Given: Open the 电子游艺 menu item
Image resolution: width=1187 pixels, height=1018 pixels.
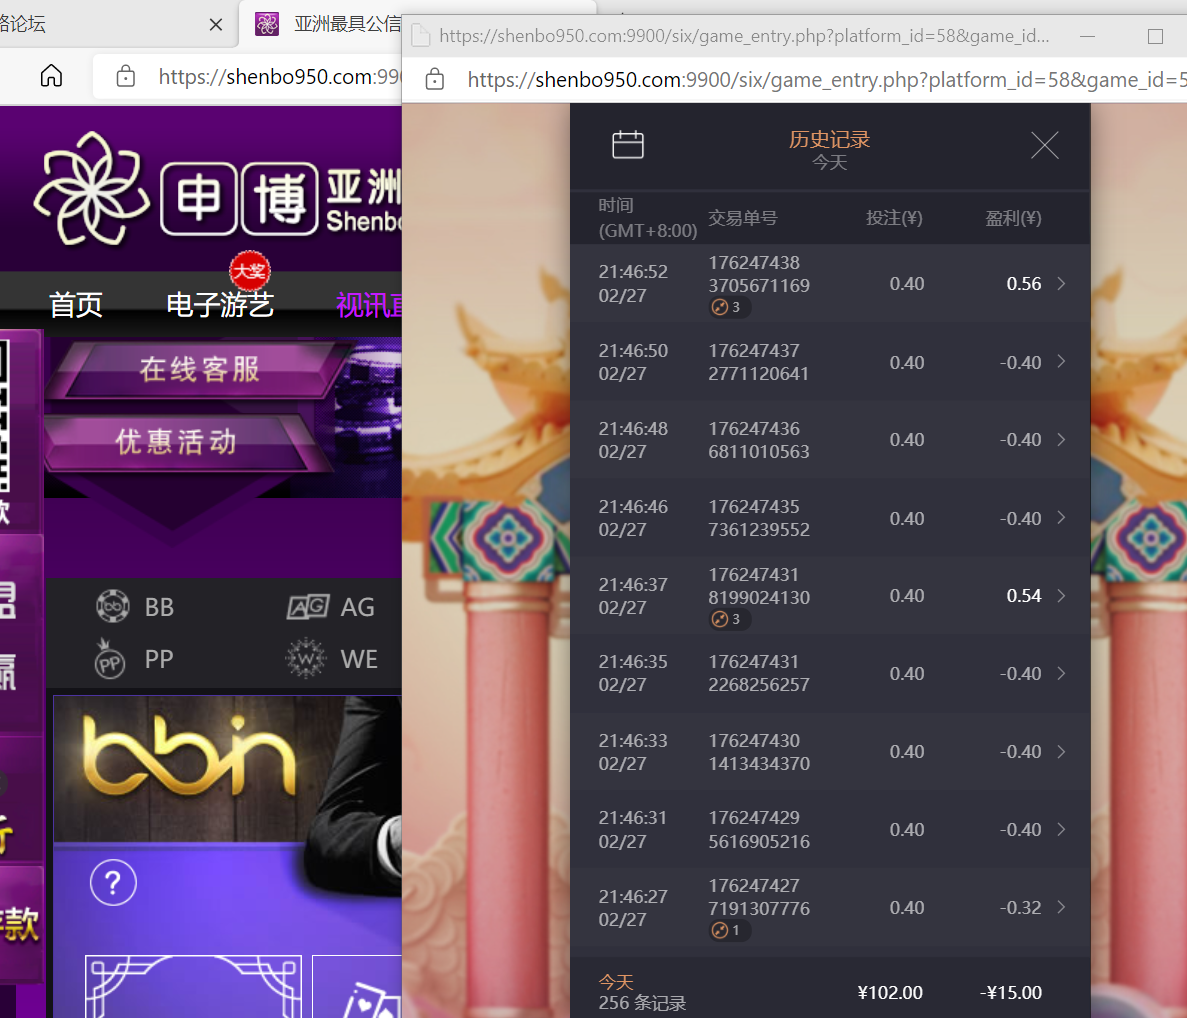Looking at the screenshot, I should point(220,304).
